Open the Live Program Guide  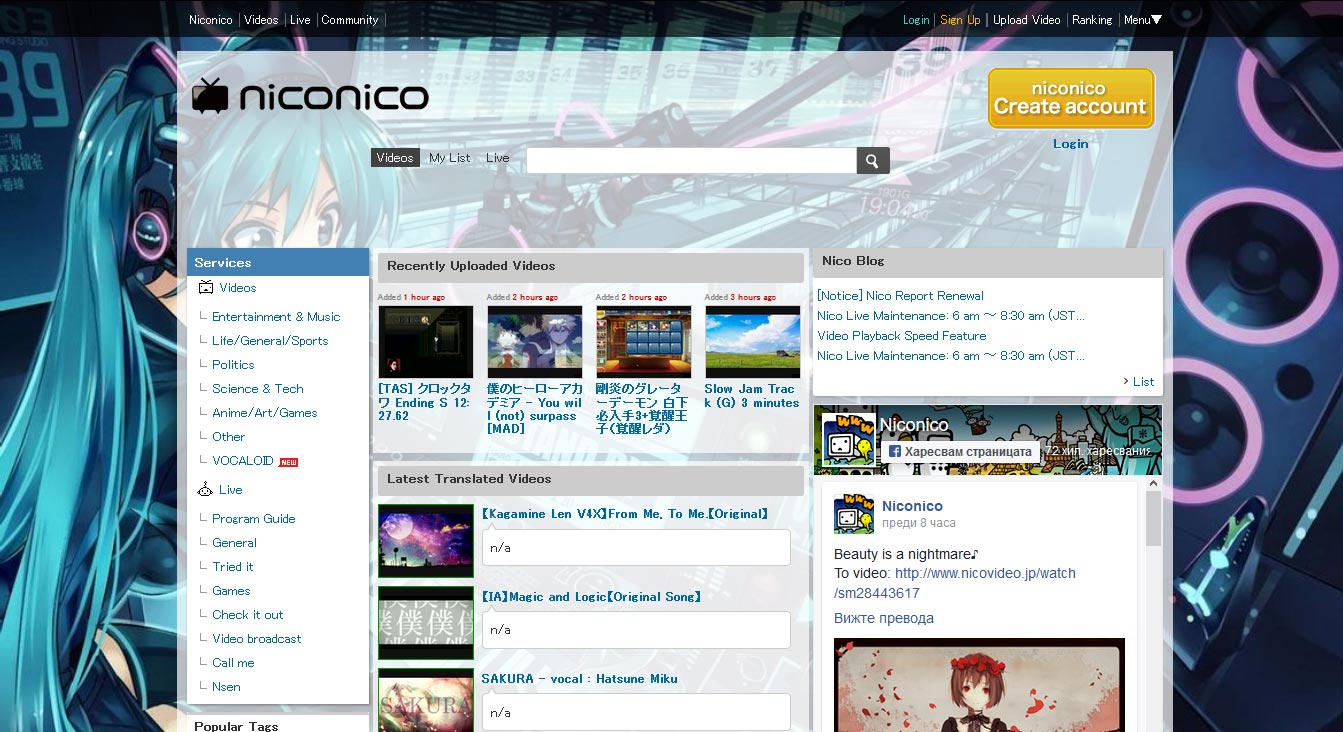253,519
